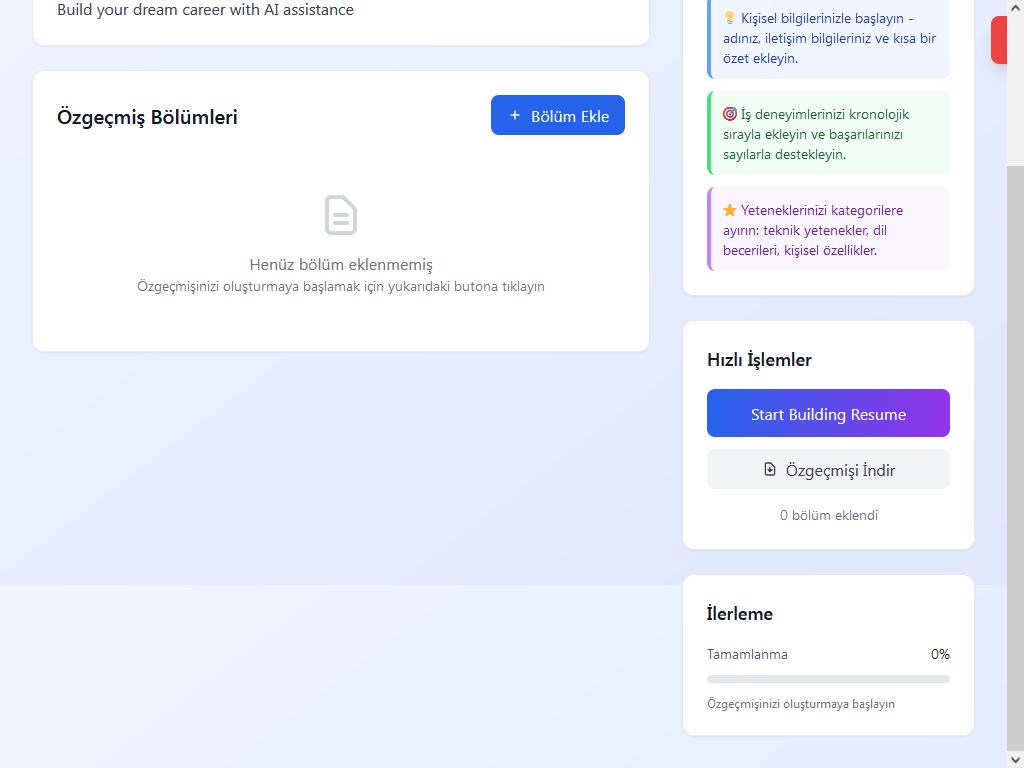This screenshot has height=768, width=1024.
Task: Select the Özgeçmiş Bölümleri heading
Action: tap(148, 117)
